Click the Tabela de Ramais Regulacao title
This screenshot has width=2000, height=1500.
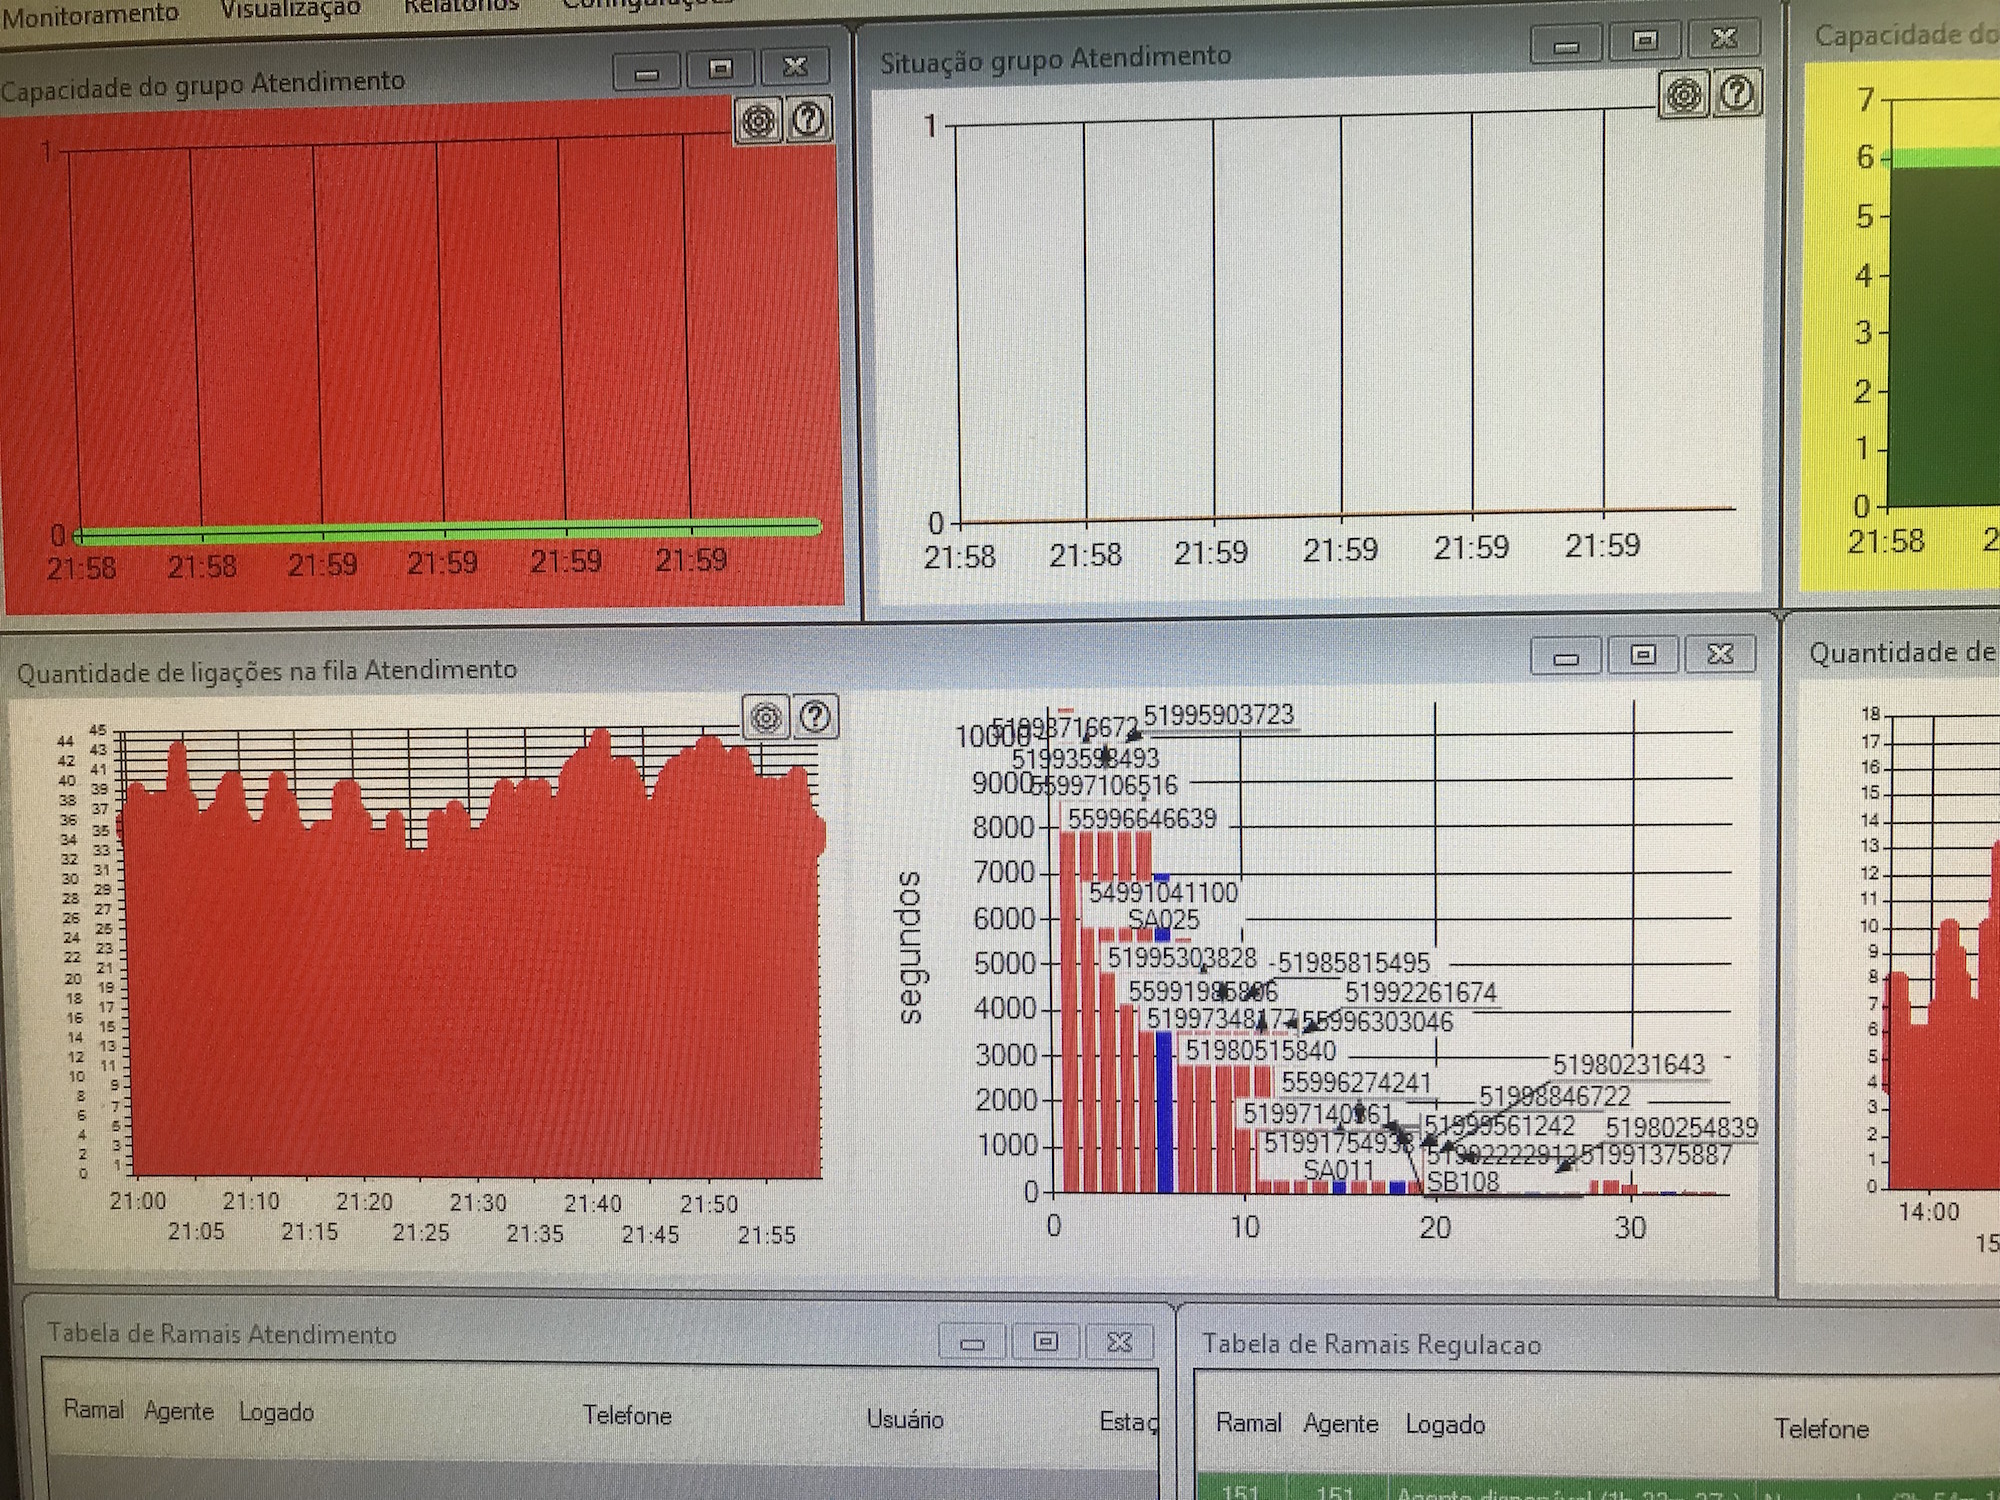1370,1344
